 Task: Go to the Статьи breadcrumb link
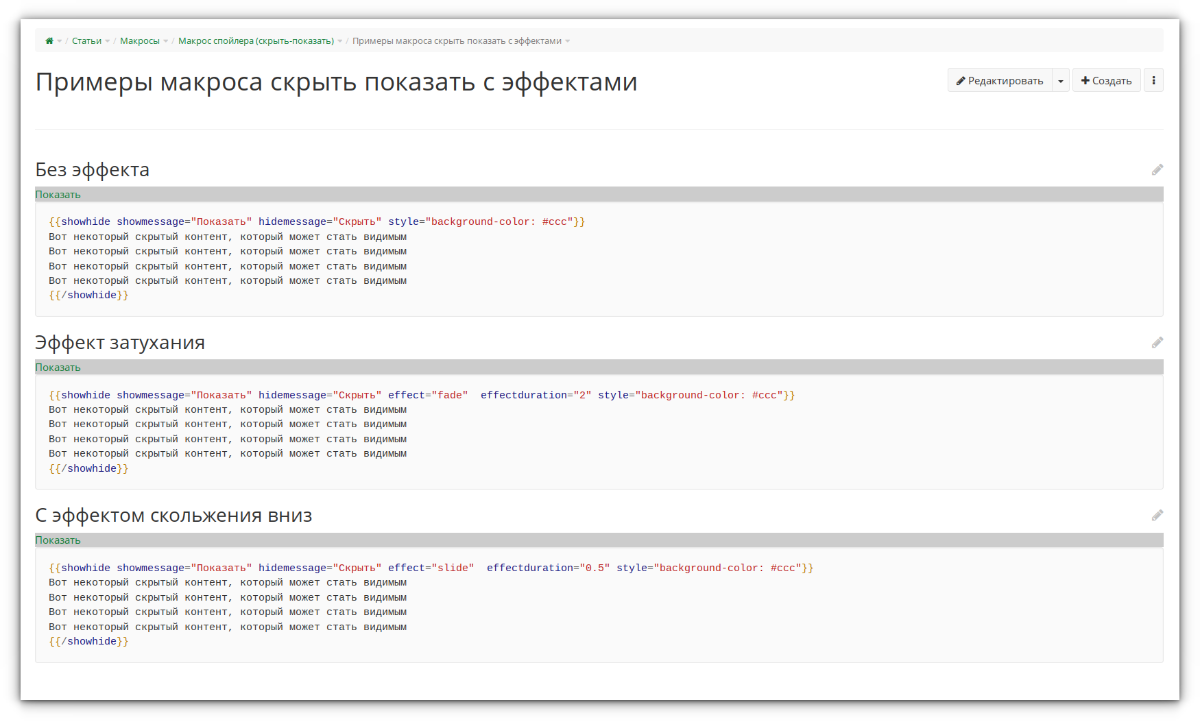tap(87, 41)
